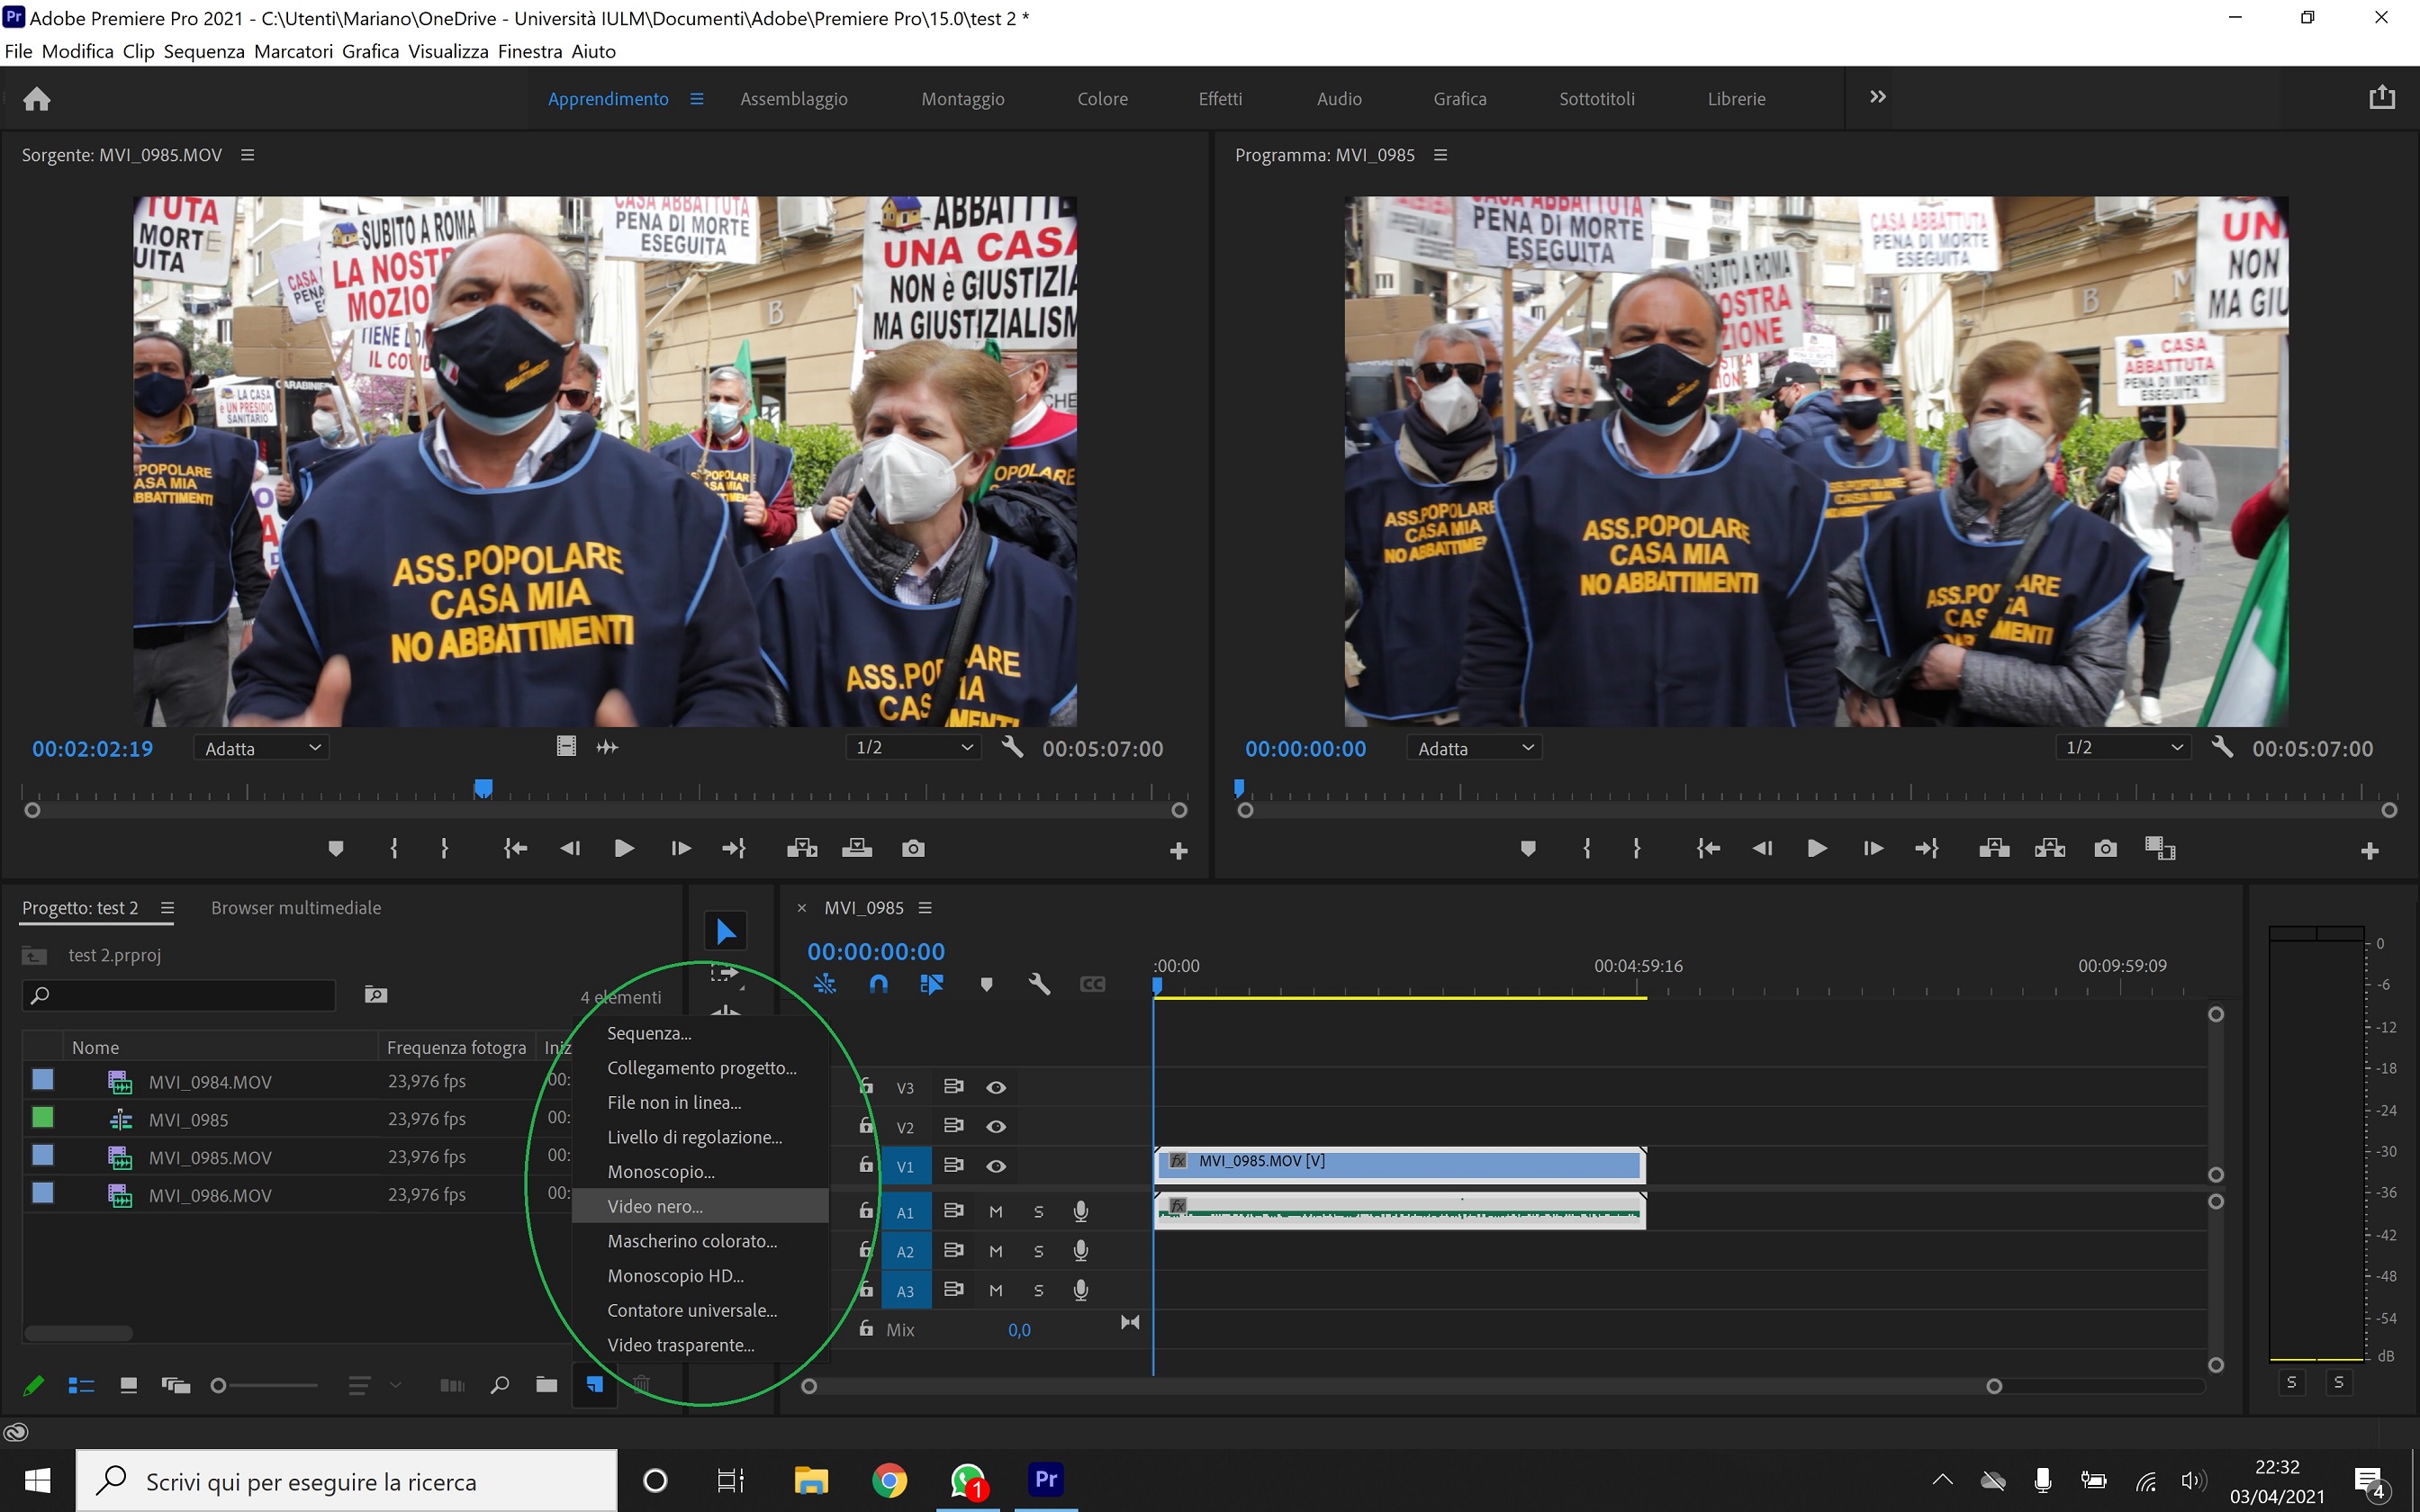The image size is (2420, 1512).
Task: Mute audio track A1
Action: [996, 1212]
